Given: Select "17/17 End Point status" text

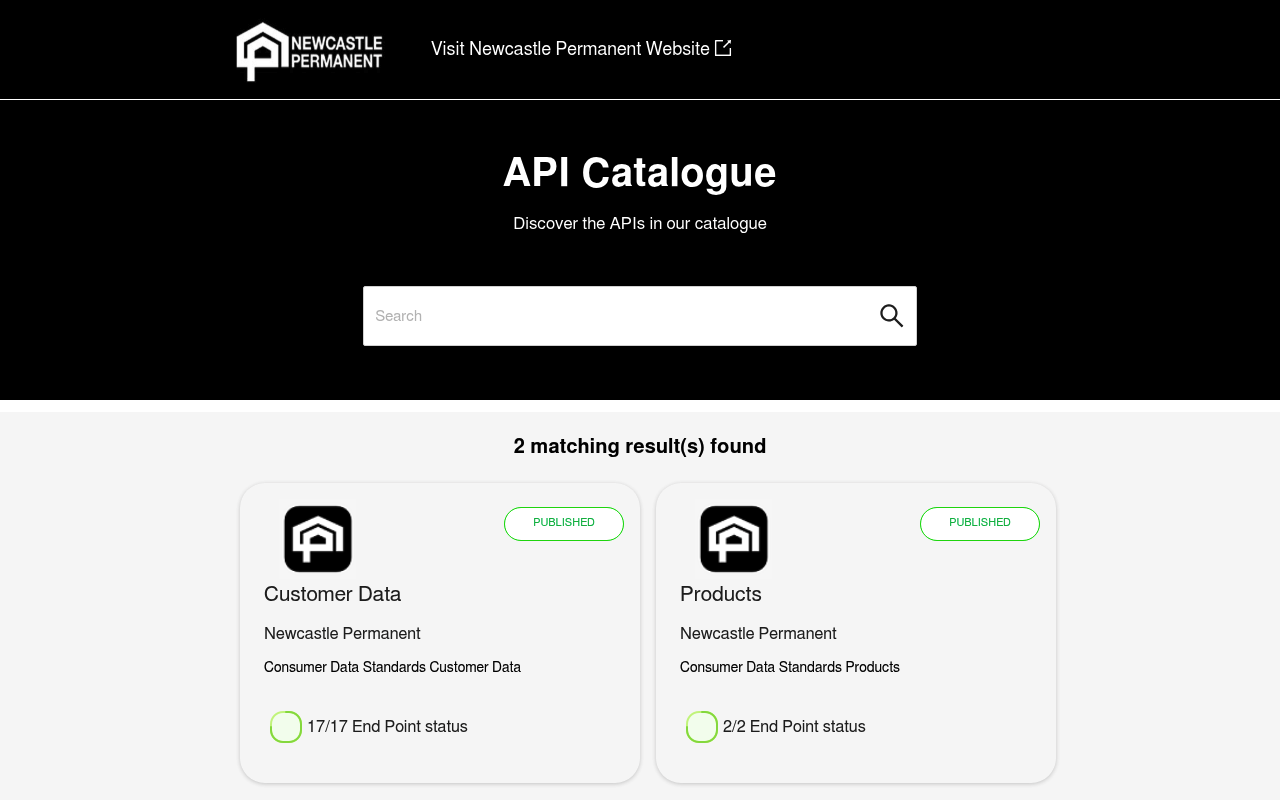Looking at the screenshot, I should [387, 727].
